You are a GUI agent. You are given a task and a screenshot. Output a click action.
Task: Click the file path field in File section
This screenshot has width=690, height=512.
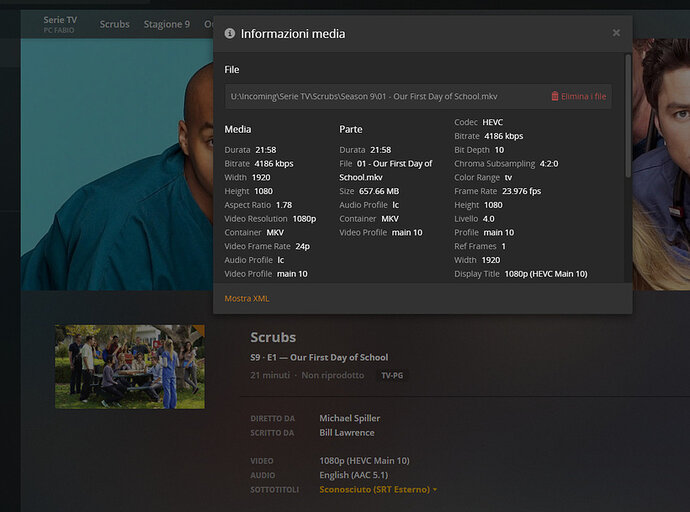418,96
